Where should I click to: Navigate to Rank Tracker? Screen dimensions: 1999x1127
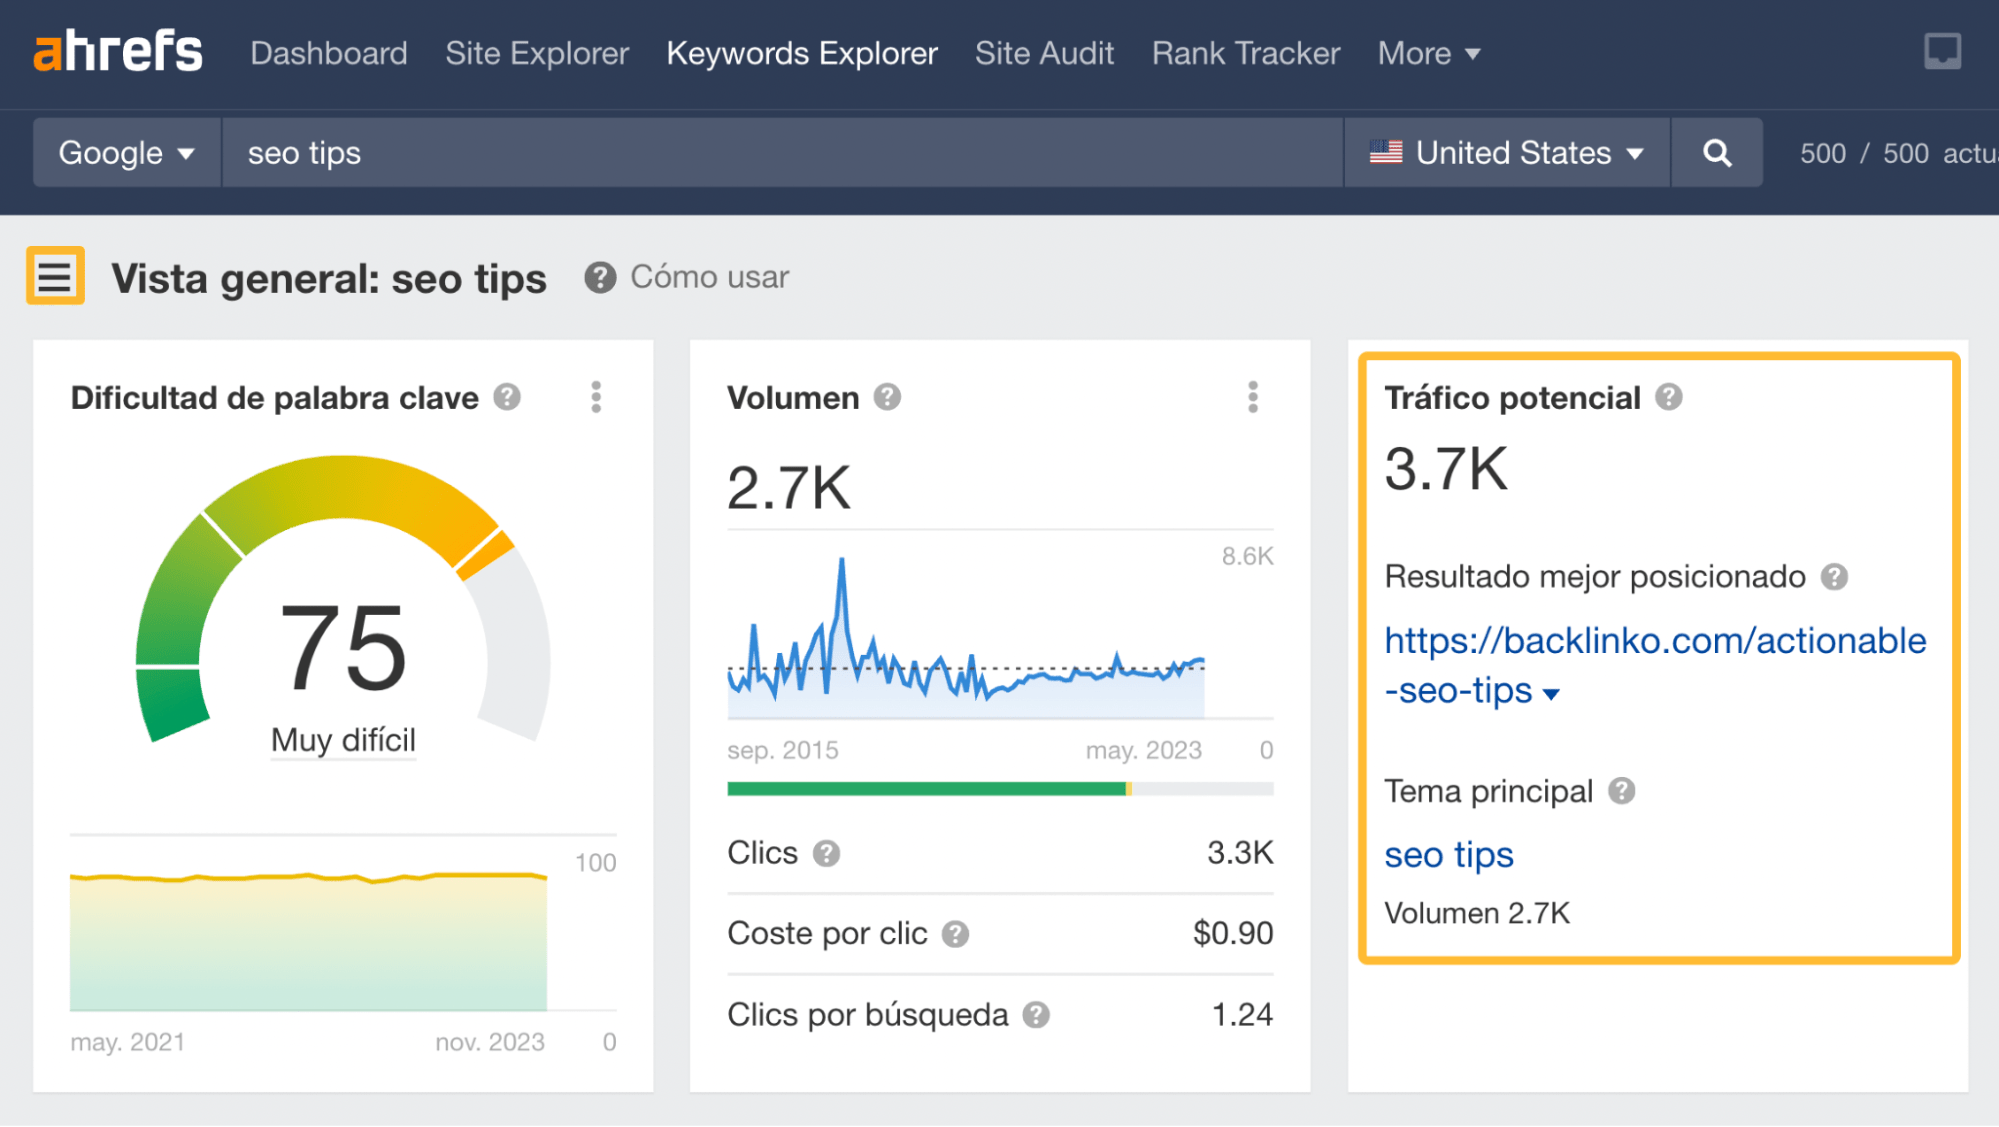coord(1245,53)
